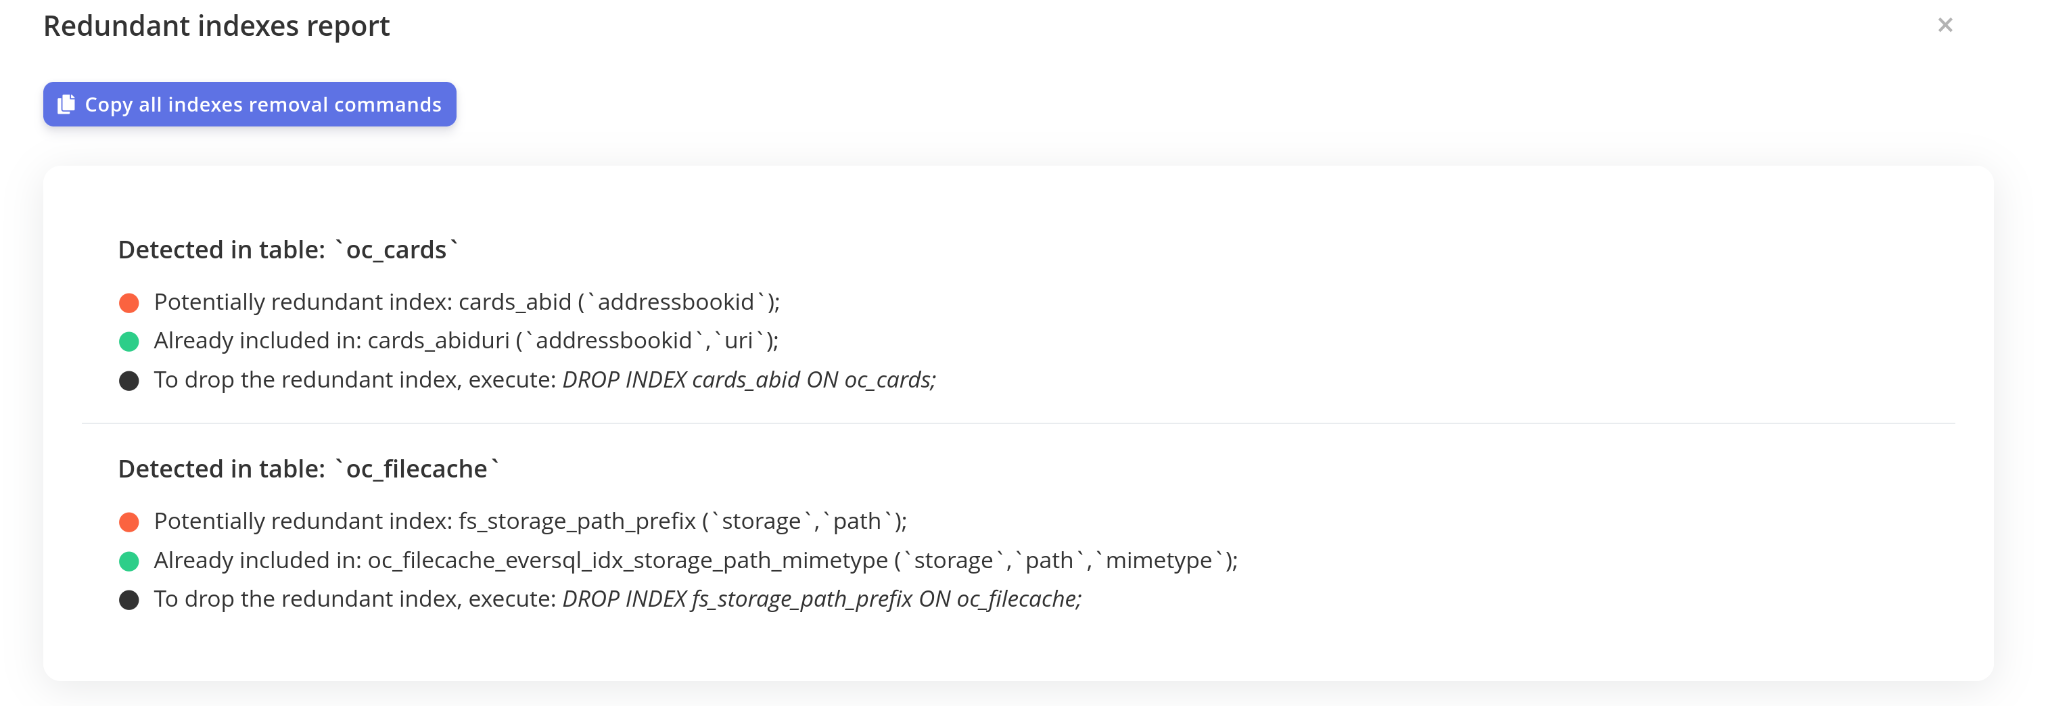Click the potentially redundant fs_storage_path_prefix index line

tap(530, 521)
